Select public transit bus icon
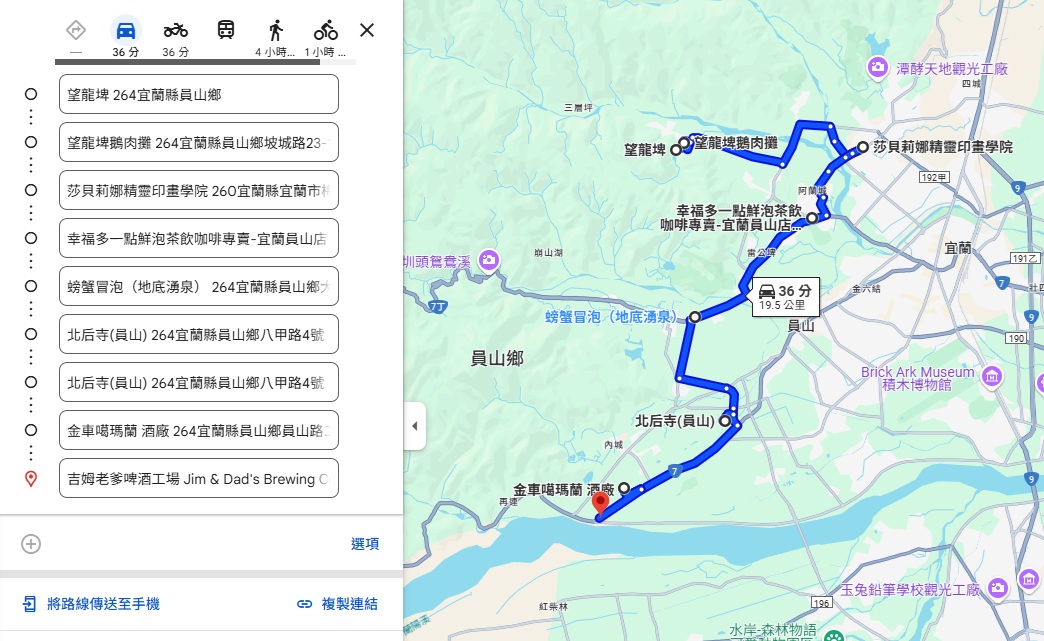 226,30
